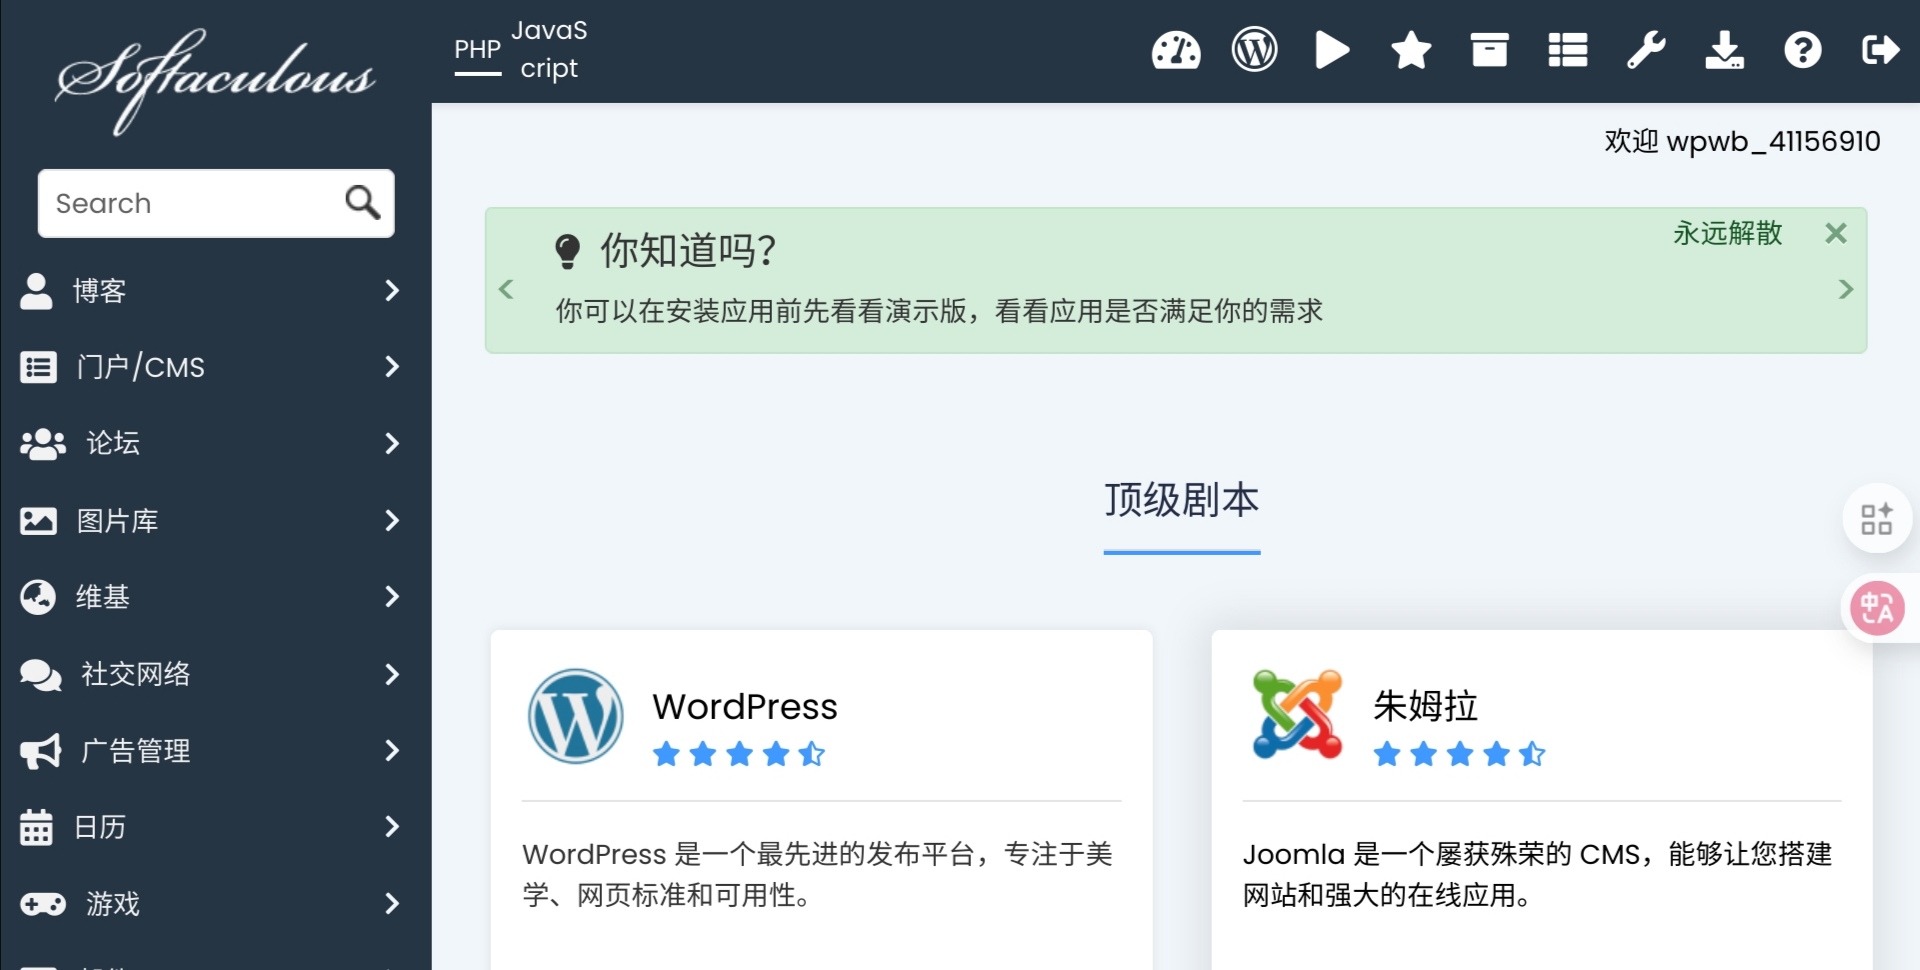Expand the 广告管理 category chevron
Screen dimensions: 1920x970
(x=392, y=751)
